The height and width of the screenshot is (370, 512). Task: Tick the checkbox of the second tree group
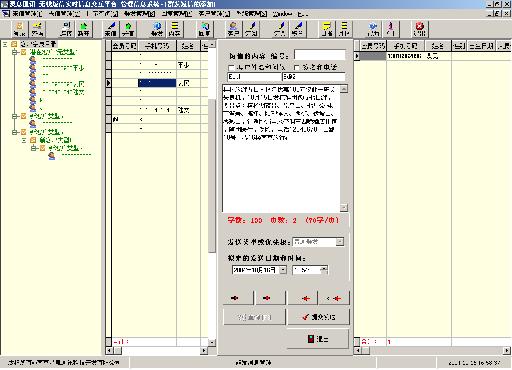tap(24, 116)
